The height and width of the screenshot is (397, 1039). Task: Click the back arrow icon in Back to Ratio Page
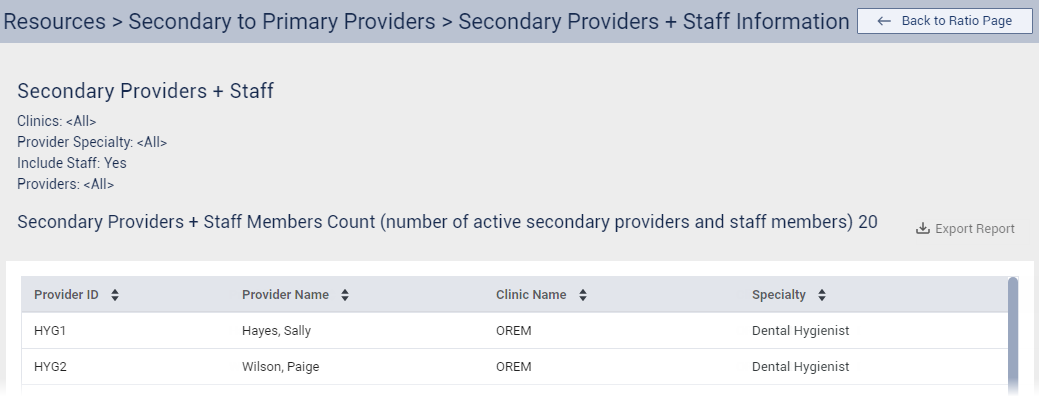point(883,21)
